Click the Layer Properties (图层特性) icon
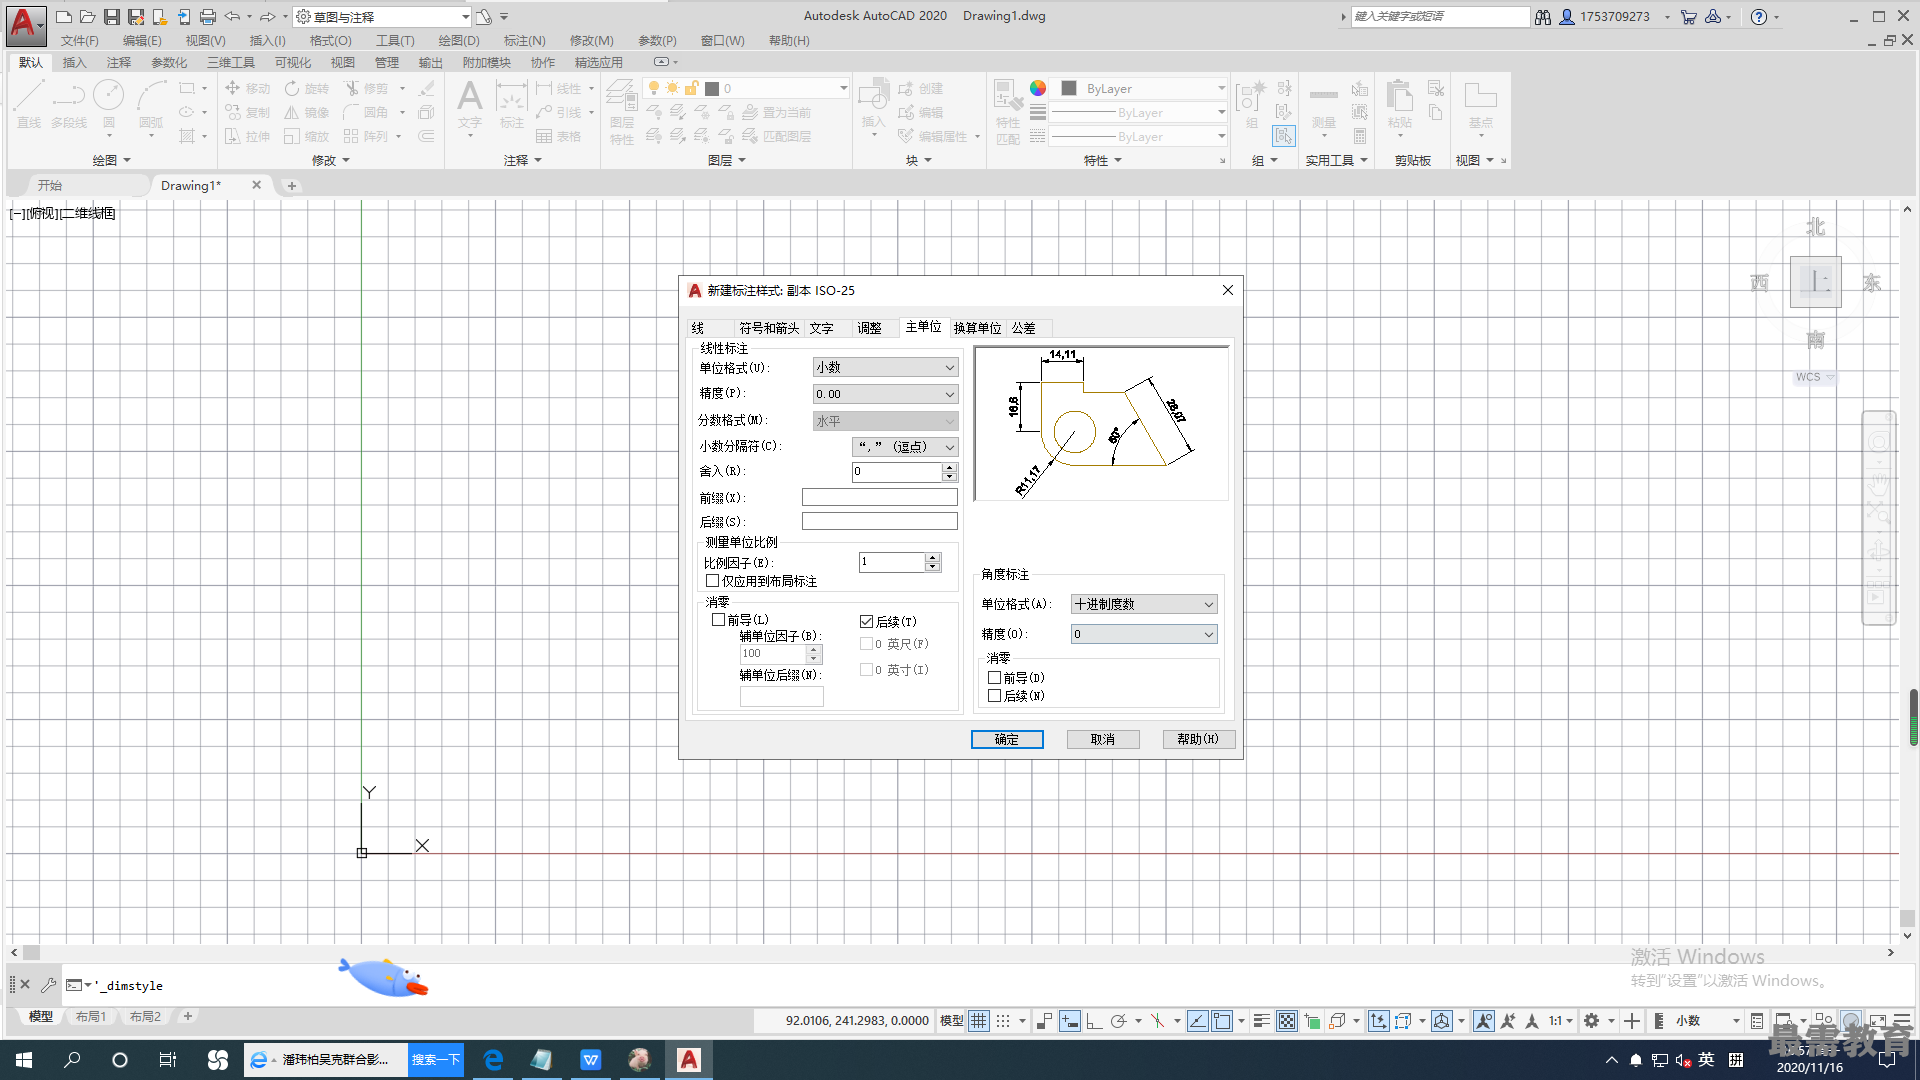The height and width of the screenshot is (1080, 1920). [621, 112]
